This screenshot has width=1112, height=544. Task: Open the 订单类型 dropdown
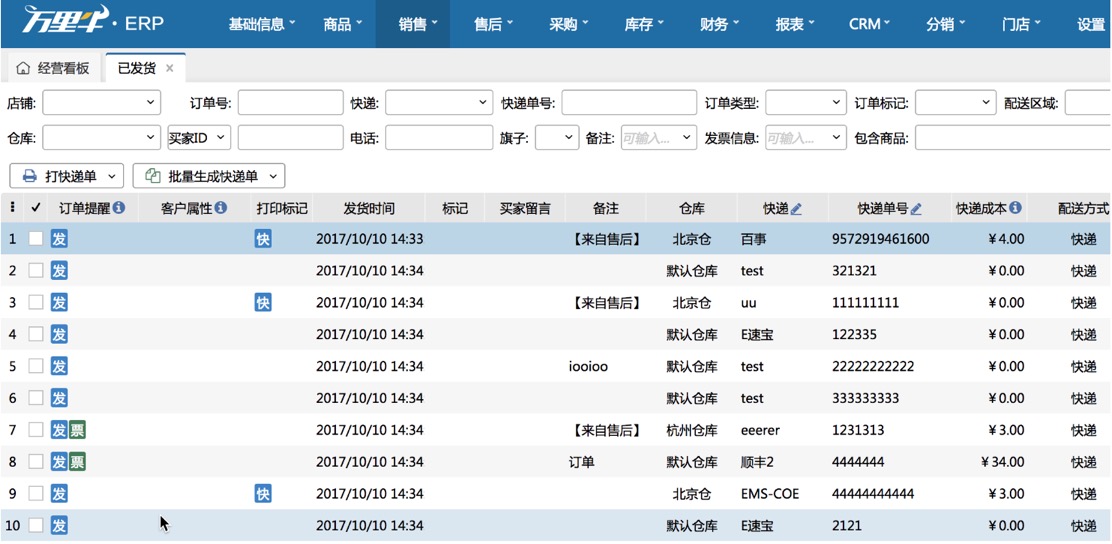click(x=806, y=103)
